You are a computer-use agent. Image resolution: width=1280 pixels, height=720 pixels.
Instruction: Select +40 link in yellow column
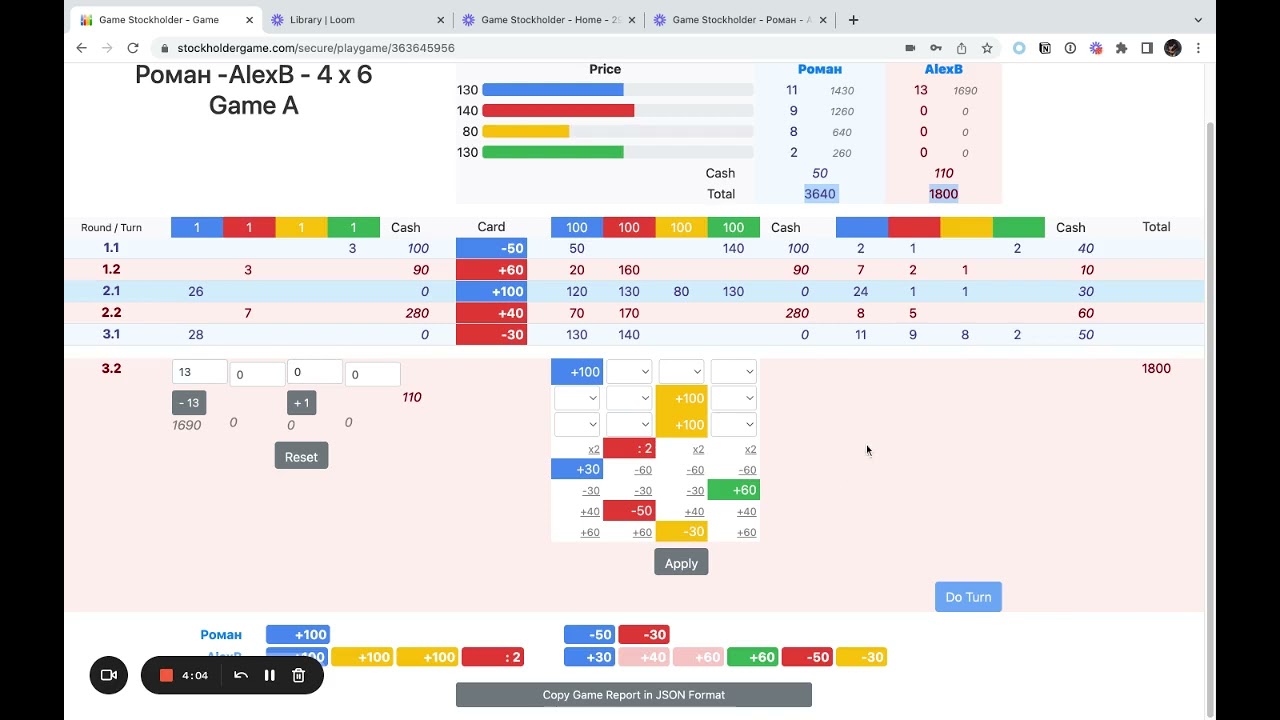tap(694, 512)
